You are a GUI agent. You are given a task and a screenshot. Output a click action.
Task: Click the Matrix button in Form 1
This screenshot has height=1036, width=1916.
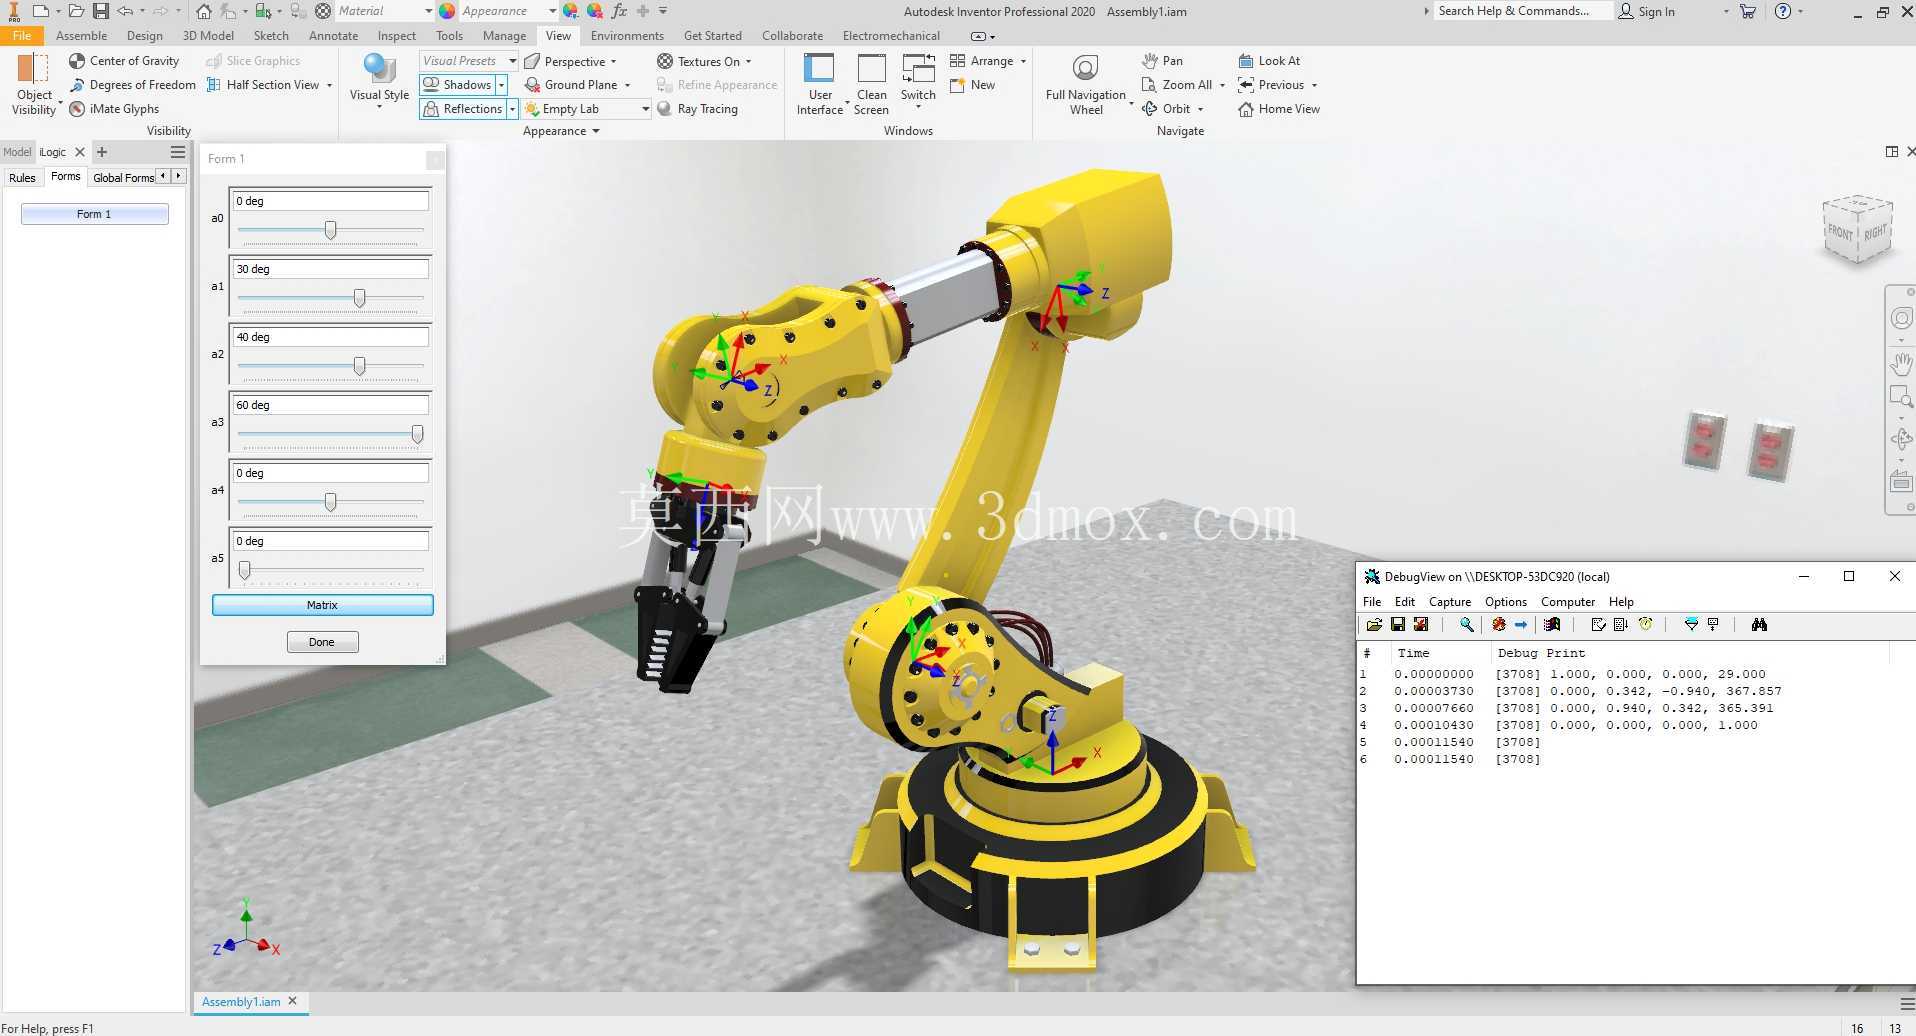[x=322, y=605]
